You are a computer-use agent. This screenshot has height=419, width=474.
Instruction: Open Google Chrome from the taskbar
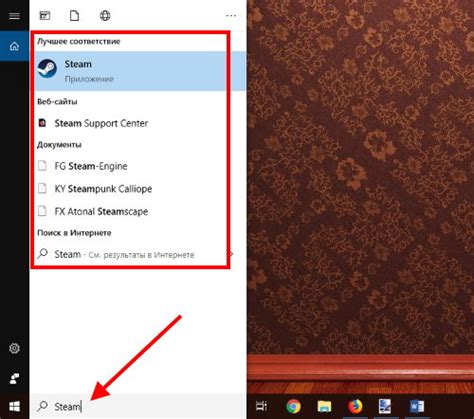[293, 406]
